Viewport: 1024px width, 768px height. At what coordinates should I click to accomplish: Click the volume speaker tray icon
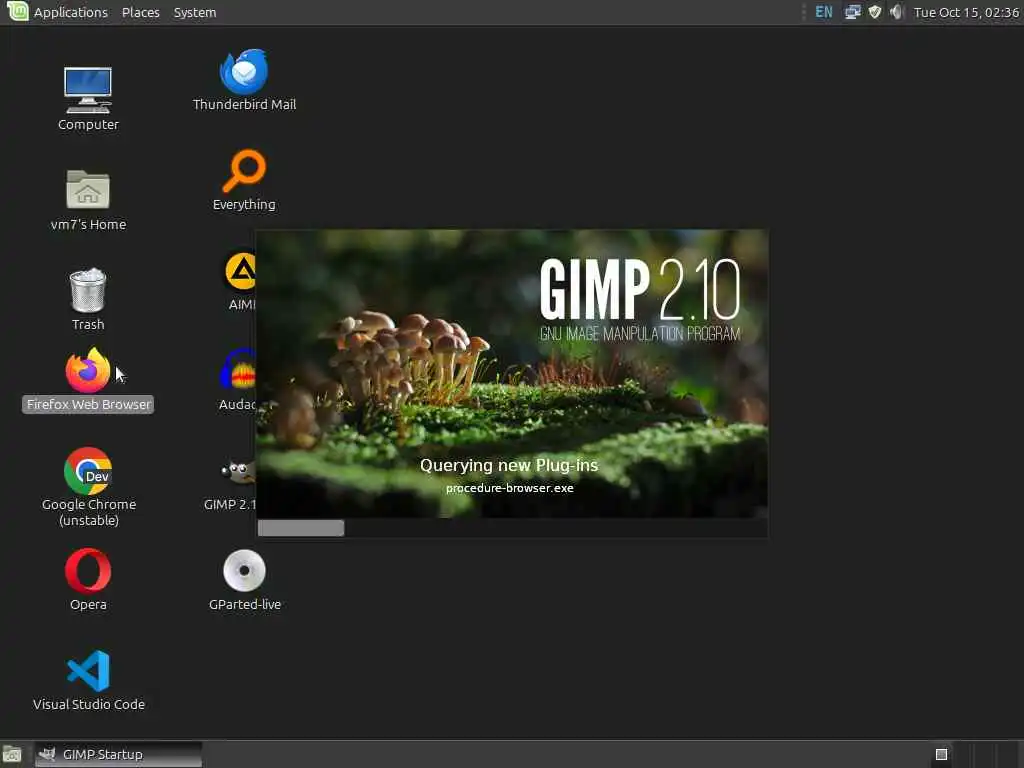click(896, 12)
